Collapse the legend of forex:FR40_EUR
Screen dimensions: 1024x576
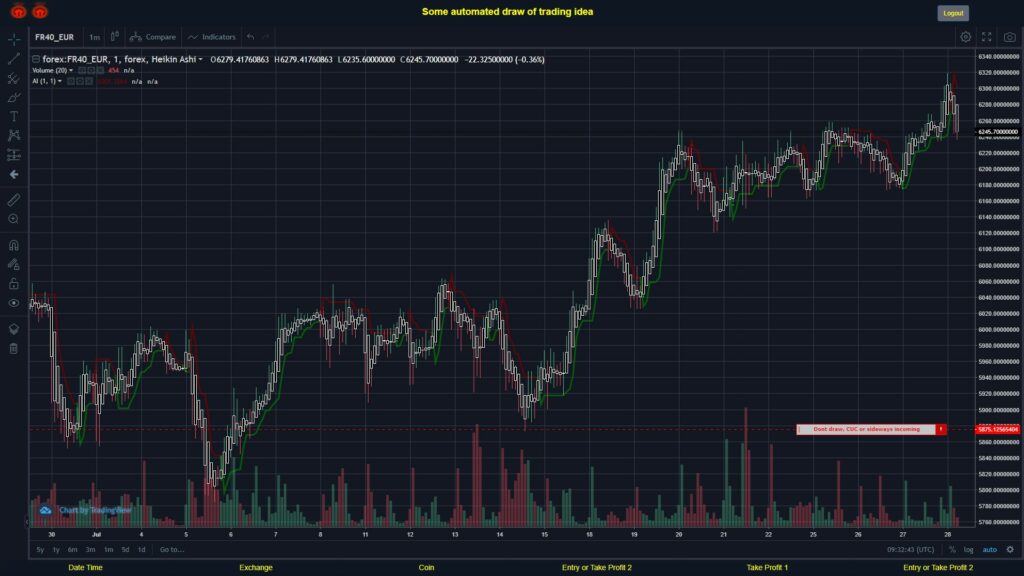pyautogui.click(x=36, y=59)
